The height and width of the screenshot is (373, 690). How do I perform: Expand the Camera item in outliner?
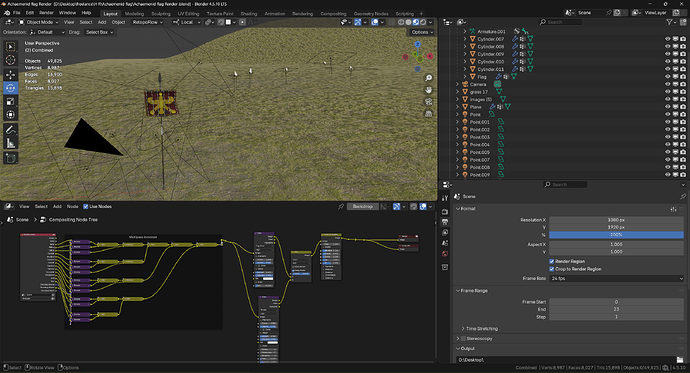pos(458,84)
